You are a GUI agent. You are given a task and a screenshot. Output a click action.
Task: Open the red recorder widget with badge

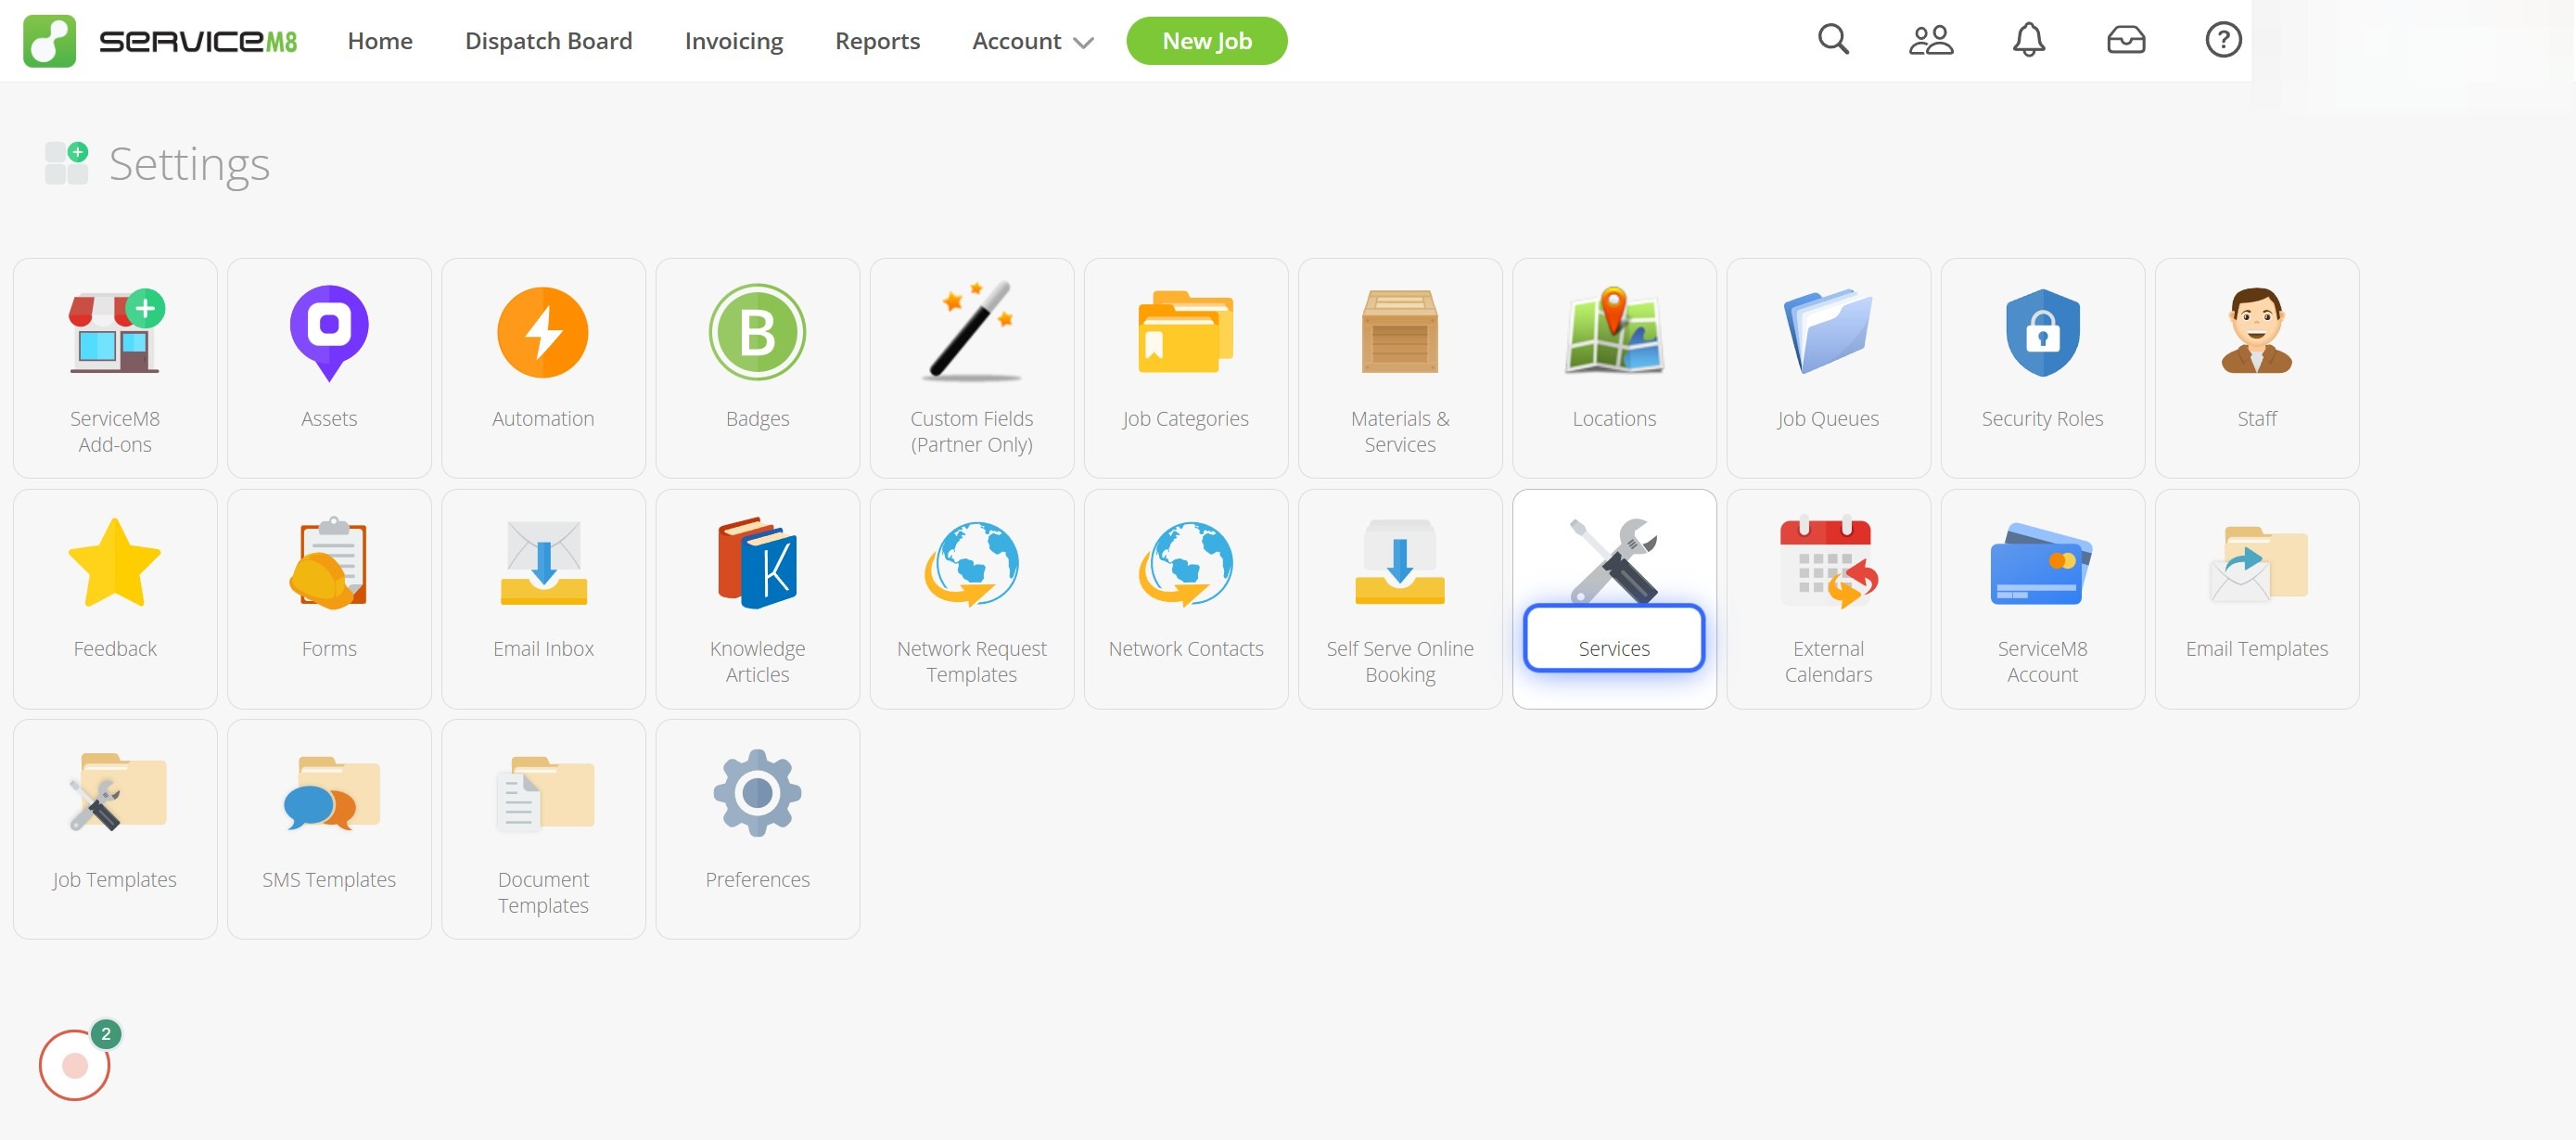point(75,1064)
